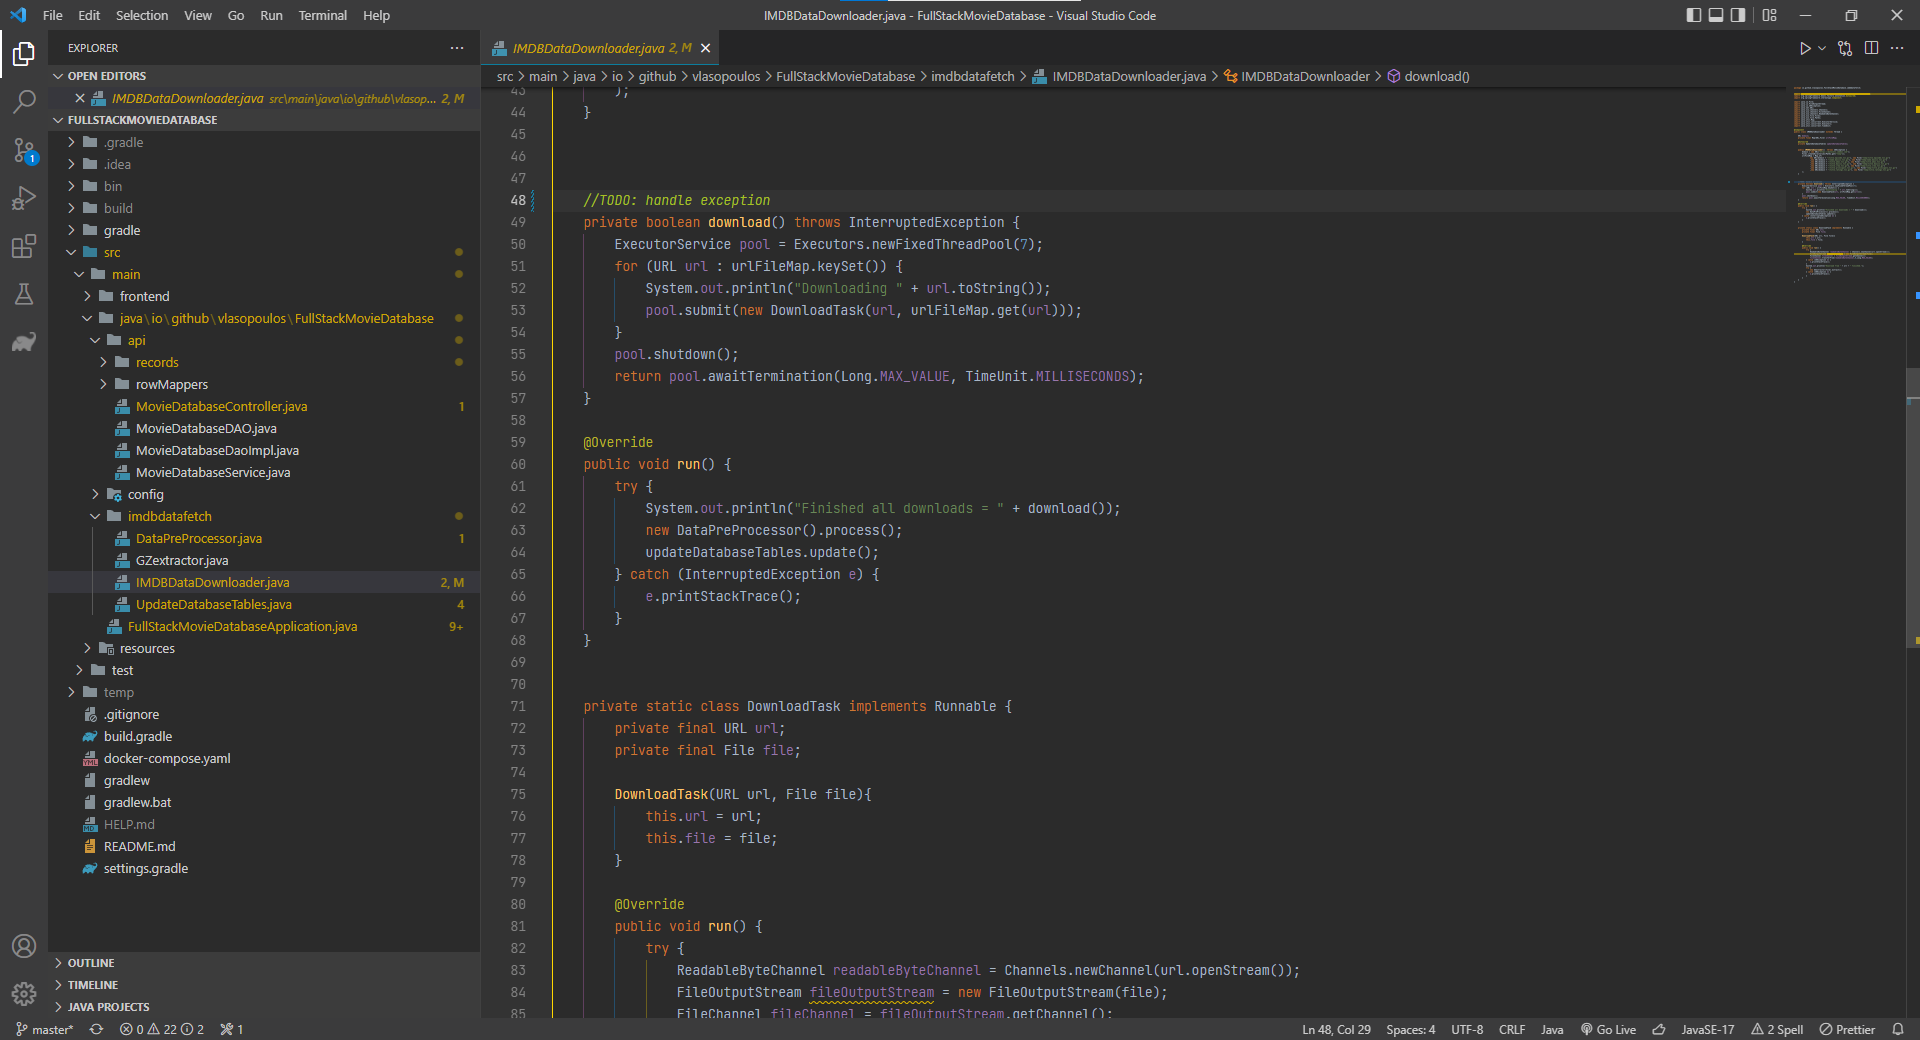The width and height of the screenshot is (1920, 1040).
Task: Change the CRLF end-of-line sequence
Action: (x=1512, y=1029)
